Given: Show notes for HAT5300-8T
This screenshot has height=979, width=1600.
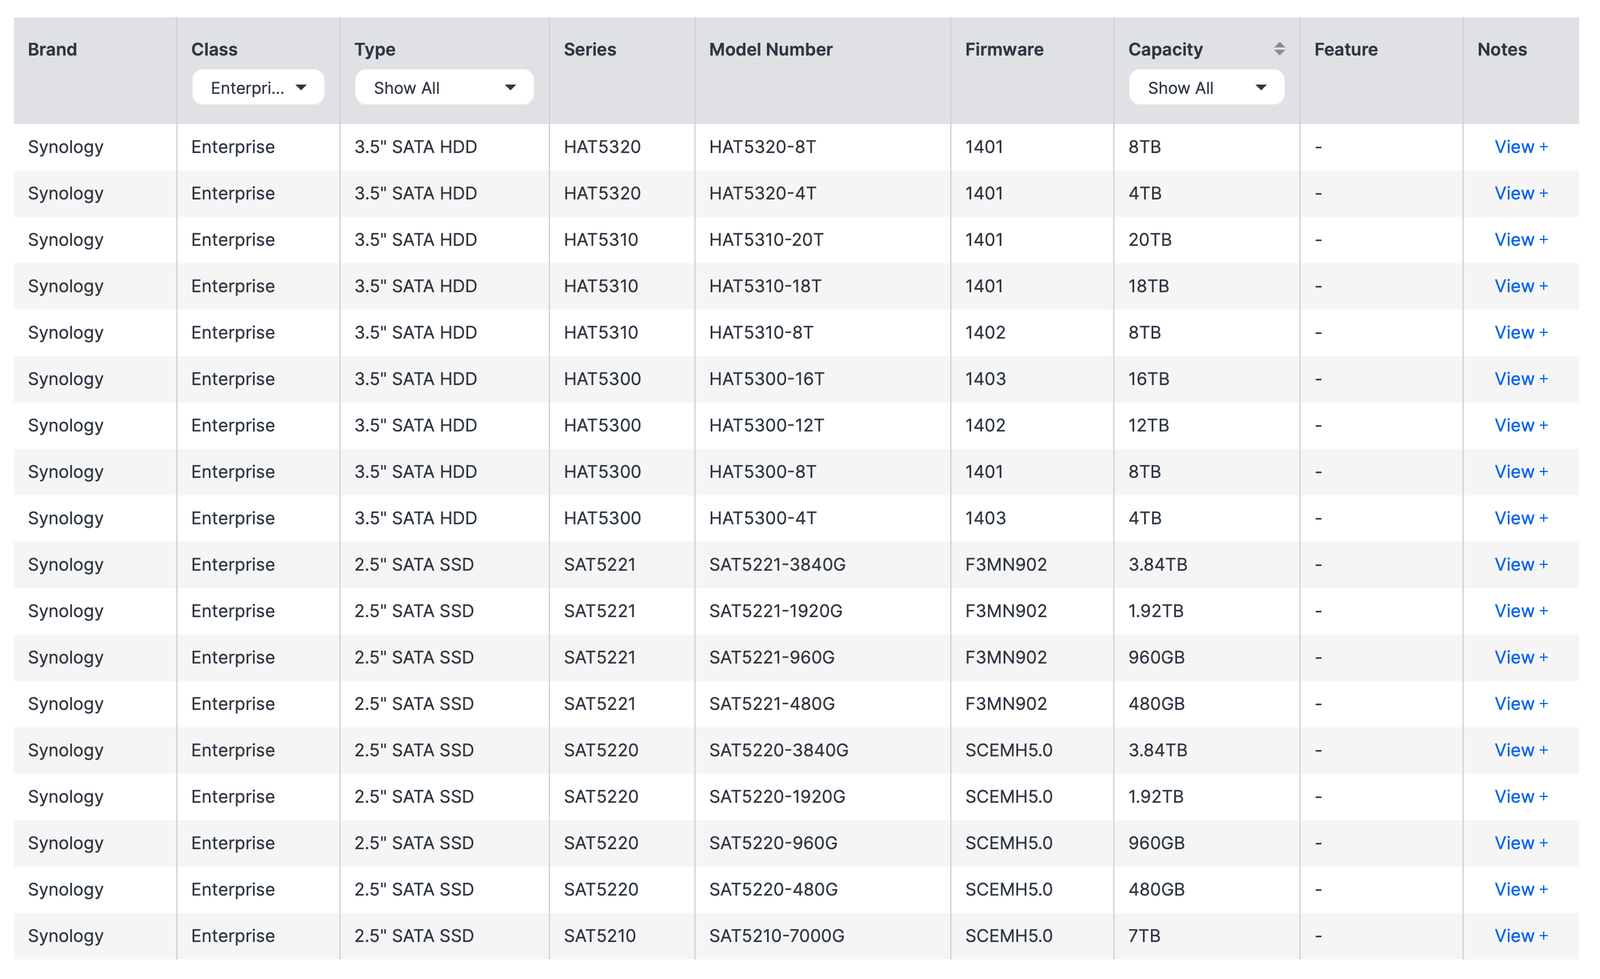Looking at the screenshot, I should (1521, 472).
